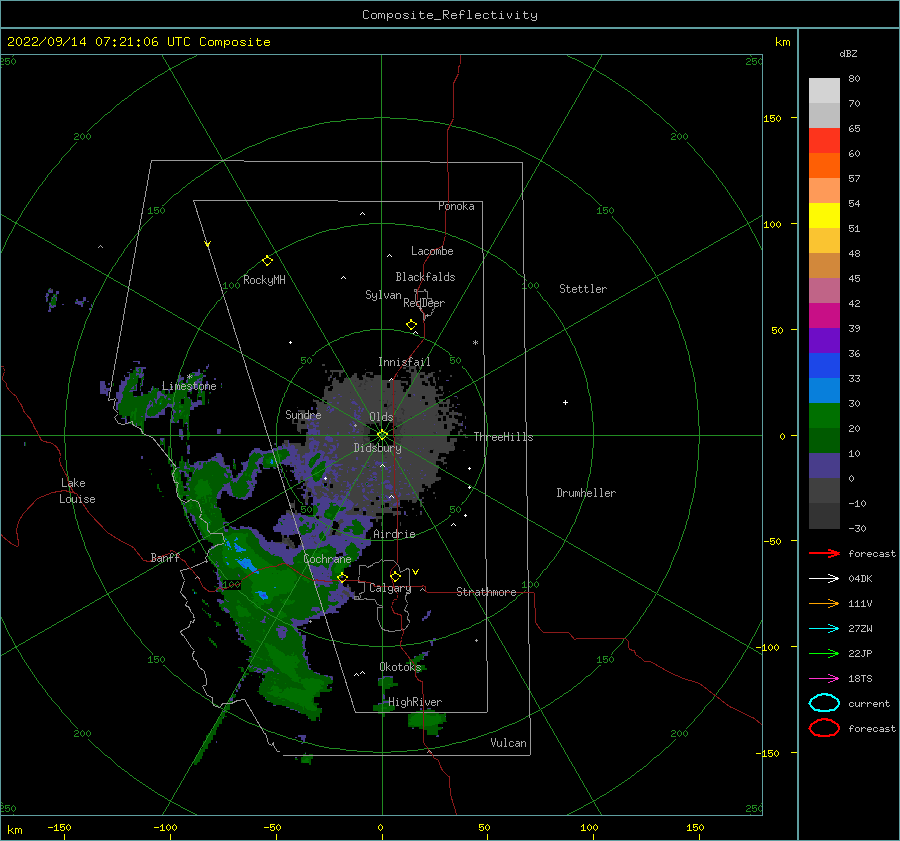Click the Ponoka city label

coord(456,206)
